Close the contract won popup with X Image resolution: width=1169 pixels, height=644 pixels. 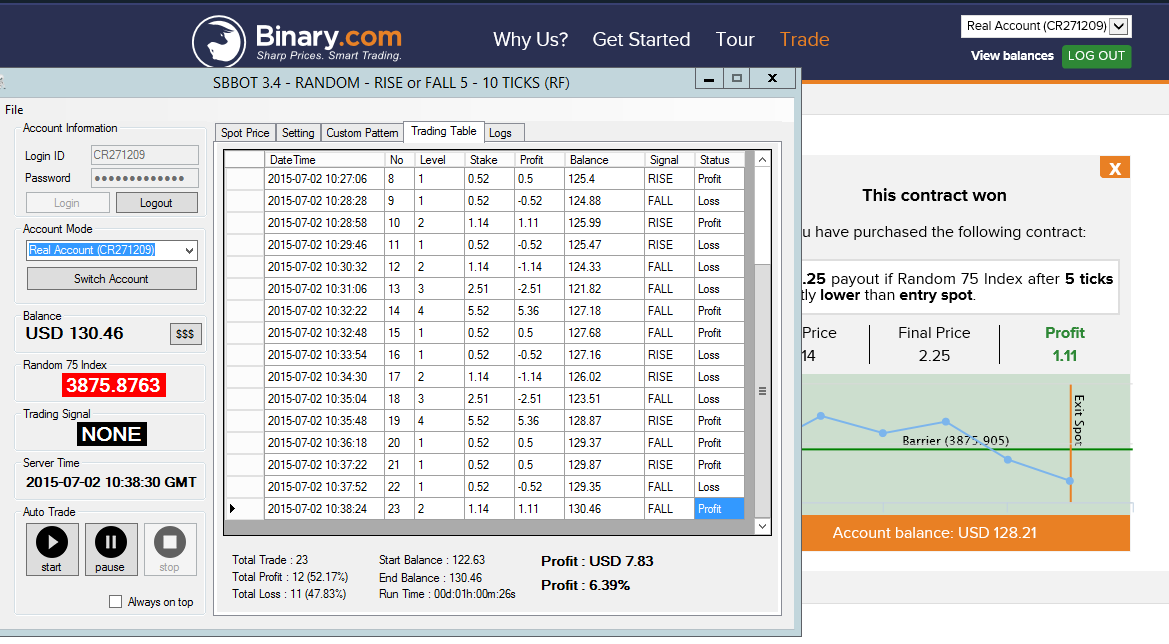point(1115,168)
